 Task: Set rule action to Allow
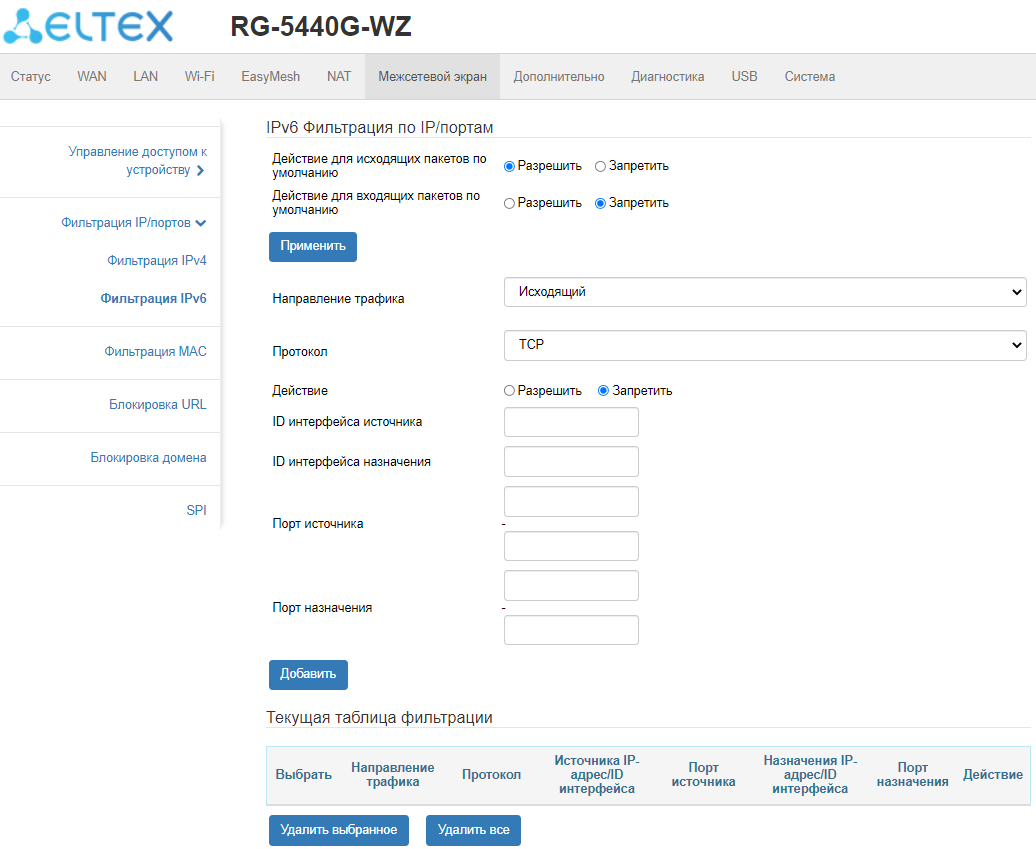coord(509,391)
